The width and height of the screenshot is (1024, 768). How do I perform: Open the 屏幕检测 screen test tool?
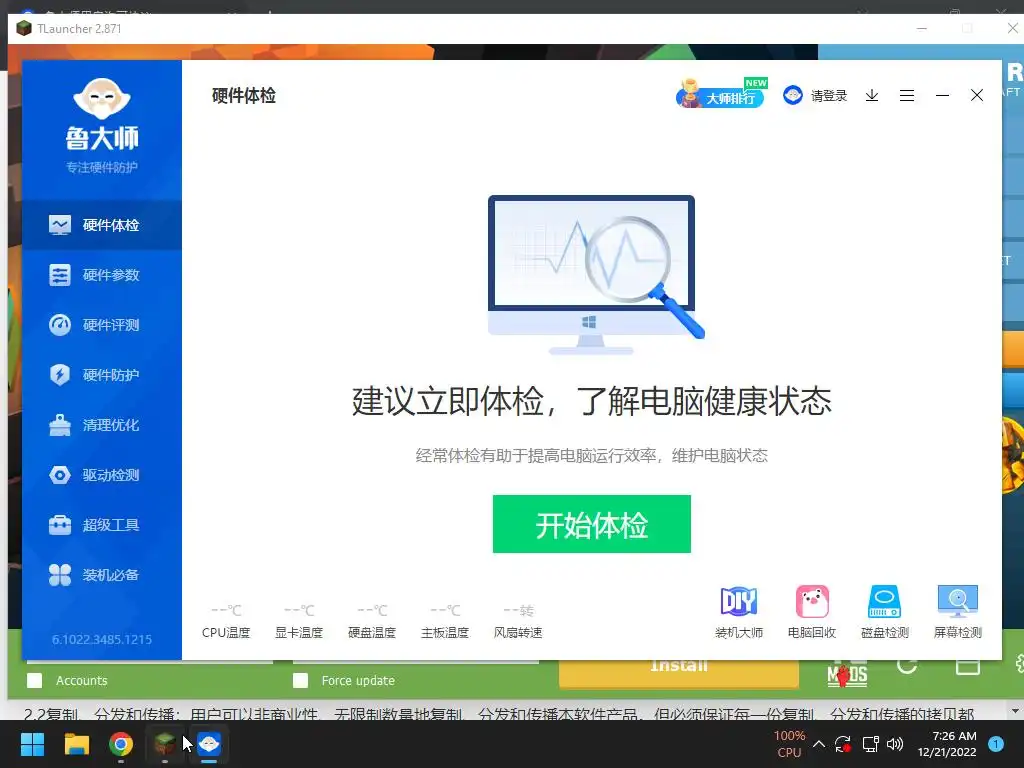coord(958,612)
